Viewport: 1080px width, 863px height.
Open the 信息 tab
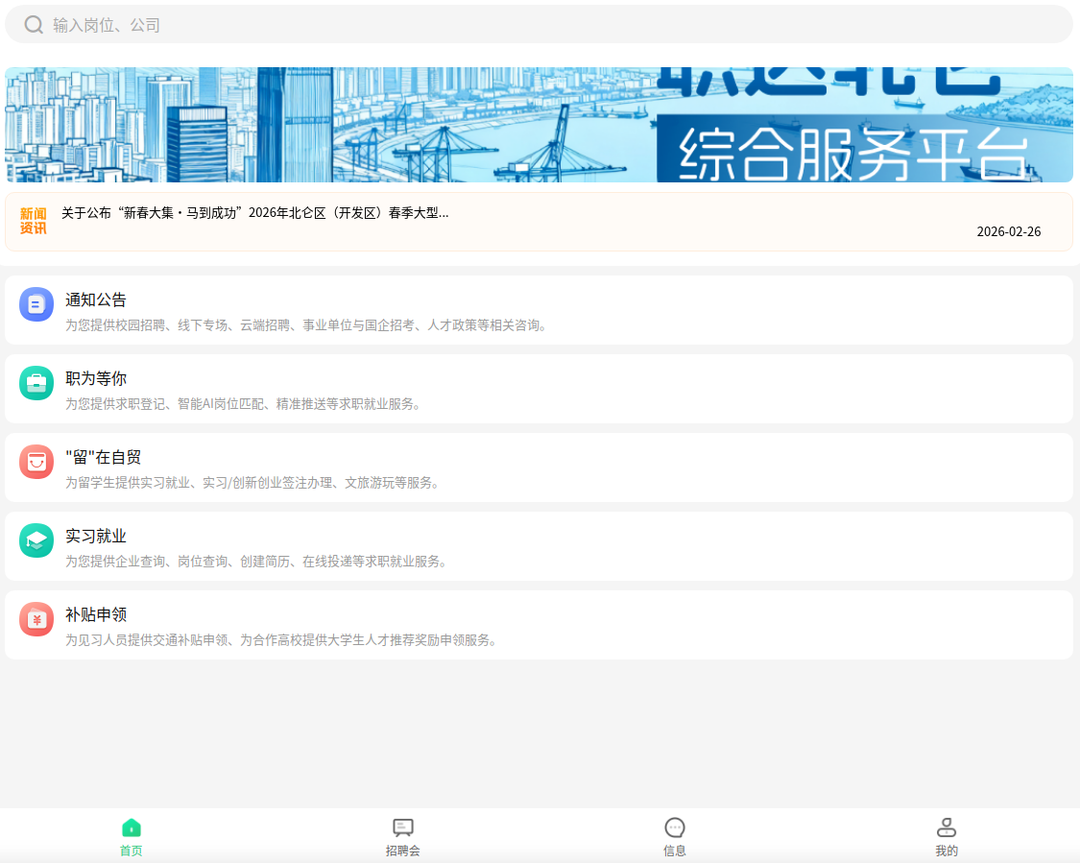coord(675,835)
